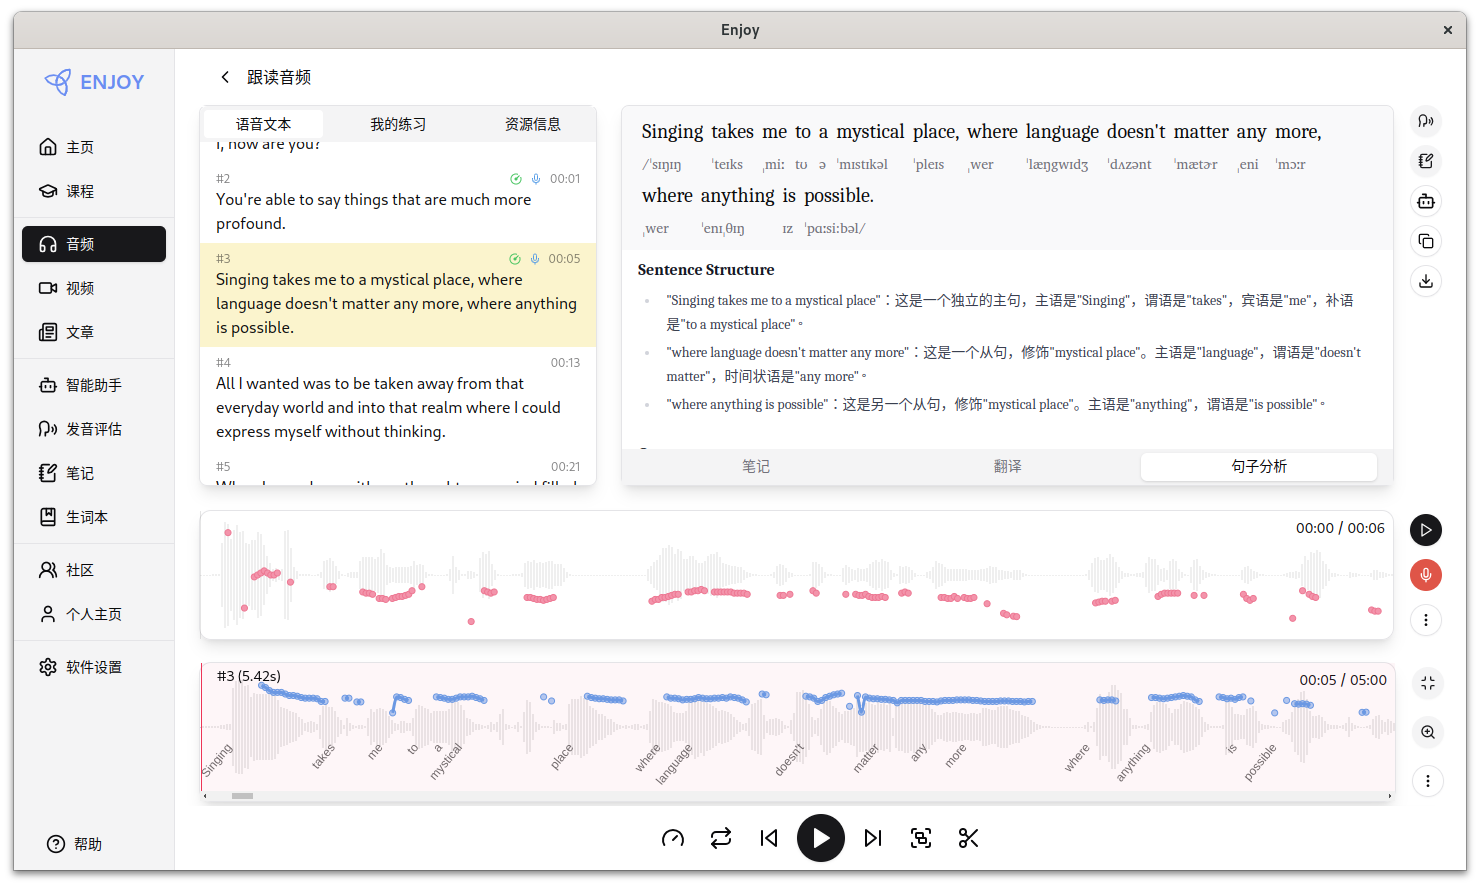Screen dimensions: 1480x887
Task: Zoom in on the waveform with the magnifier
Action: pyautogui.click(x=1428, y=732)
